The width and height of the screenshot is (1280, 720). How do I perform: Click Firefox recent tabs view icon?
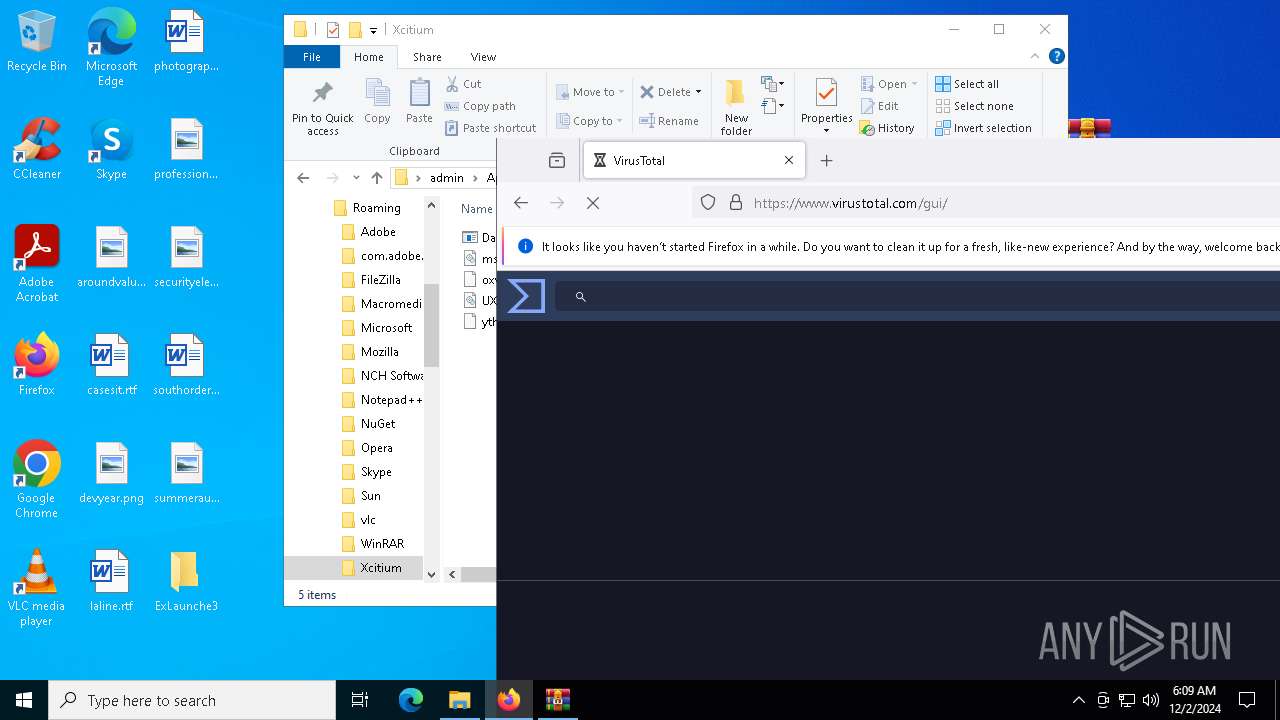pyautogui.click(x=557, y=160)
